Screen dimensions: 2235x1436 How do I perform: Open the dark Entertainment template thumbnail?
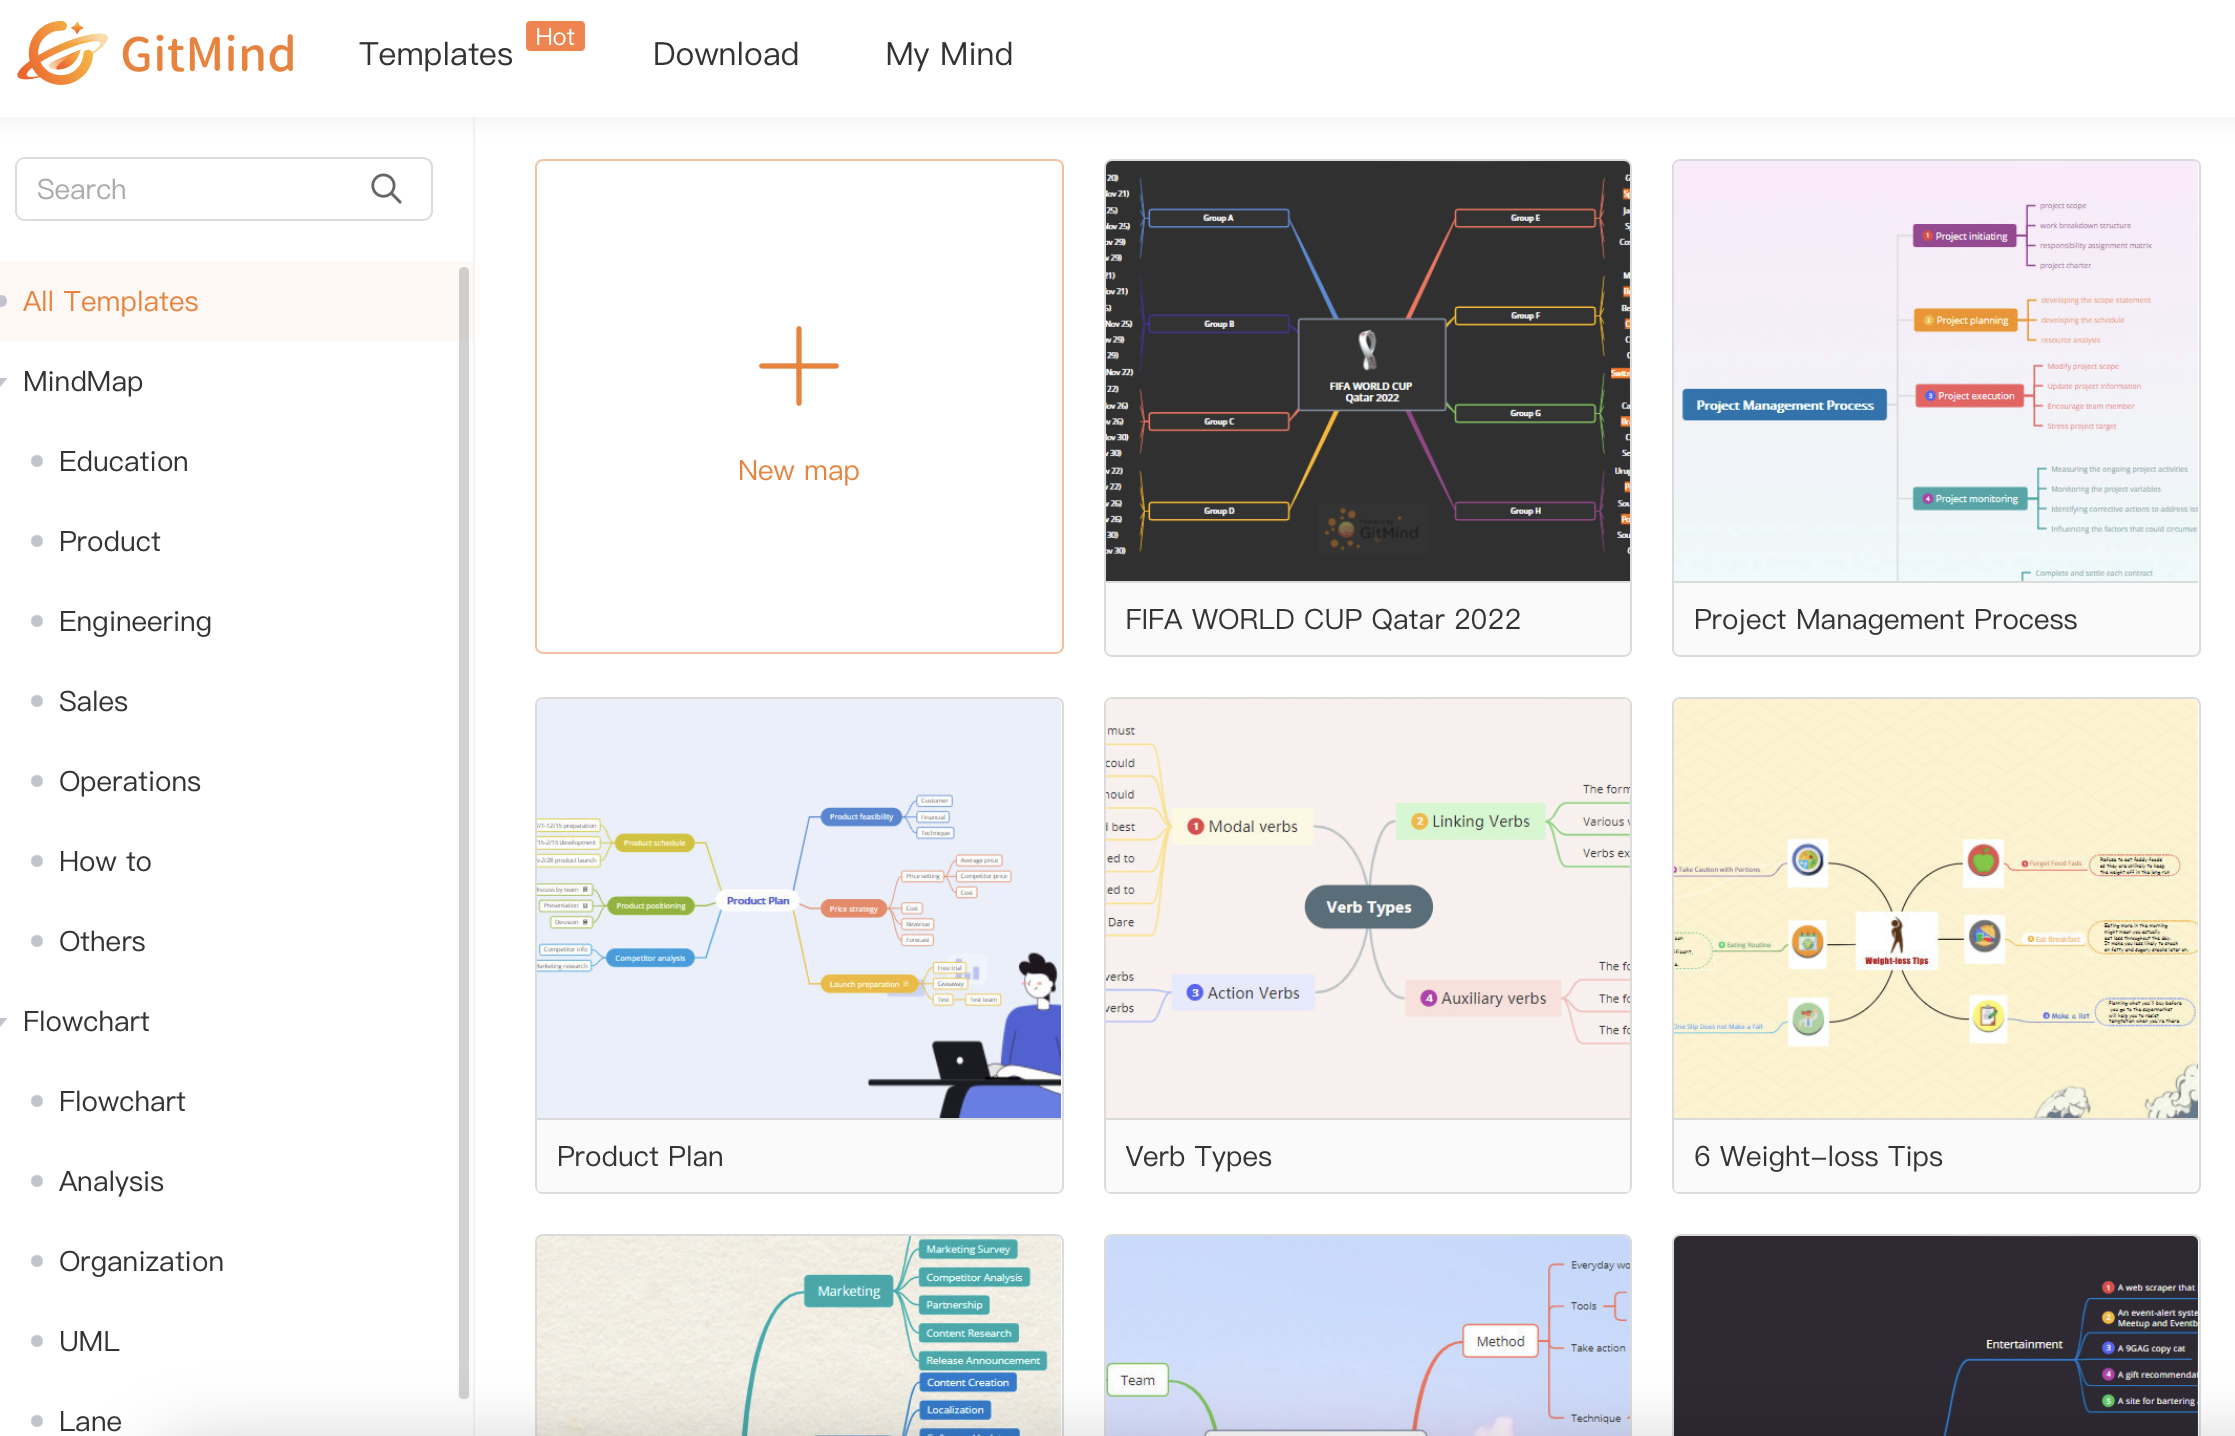coord(1935,1336)
